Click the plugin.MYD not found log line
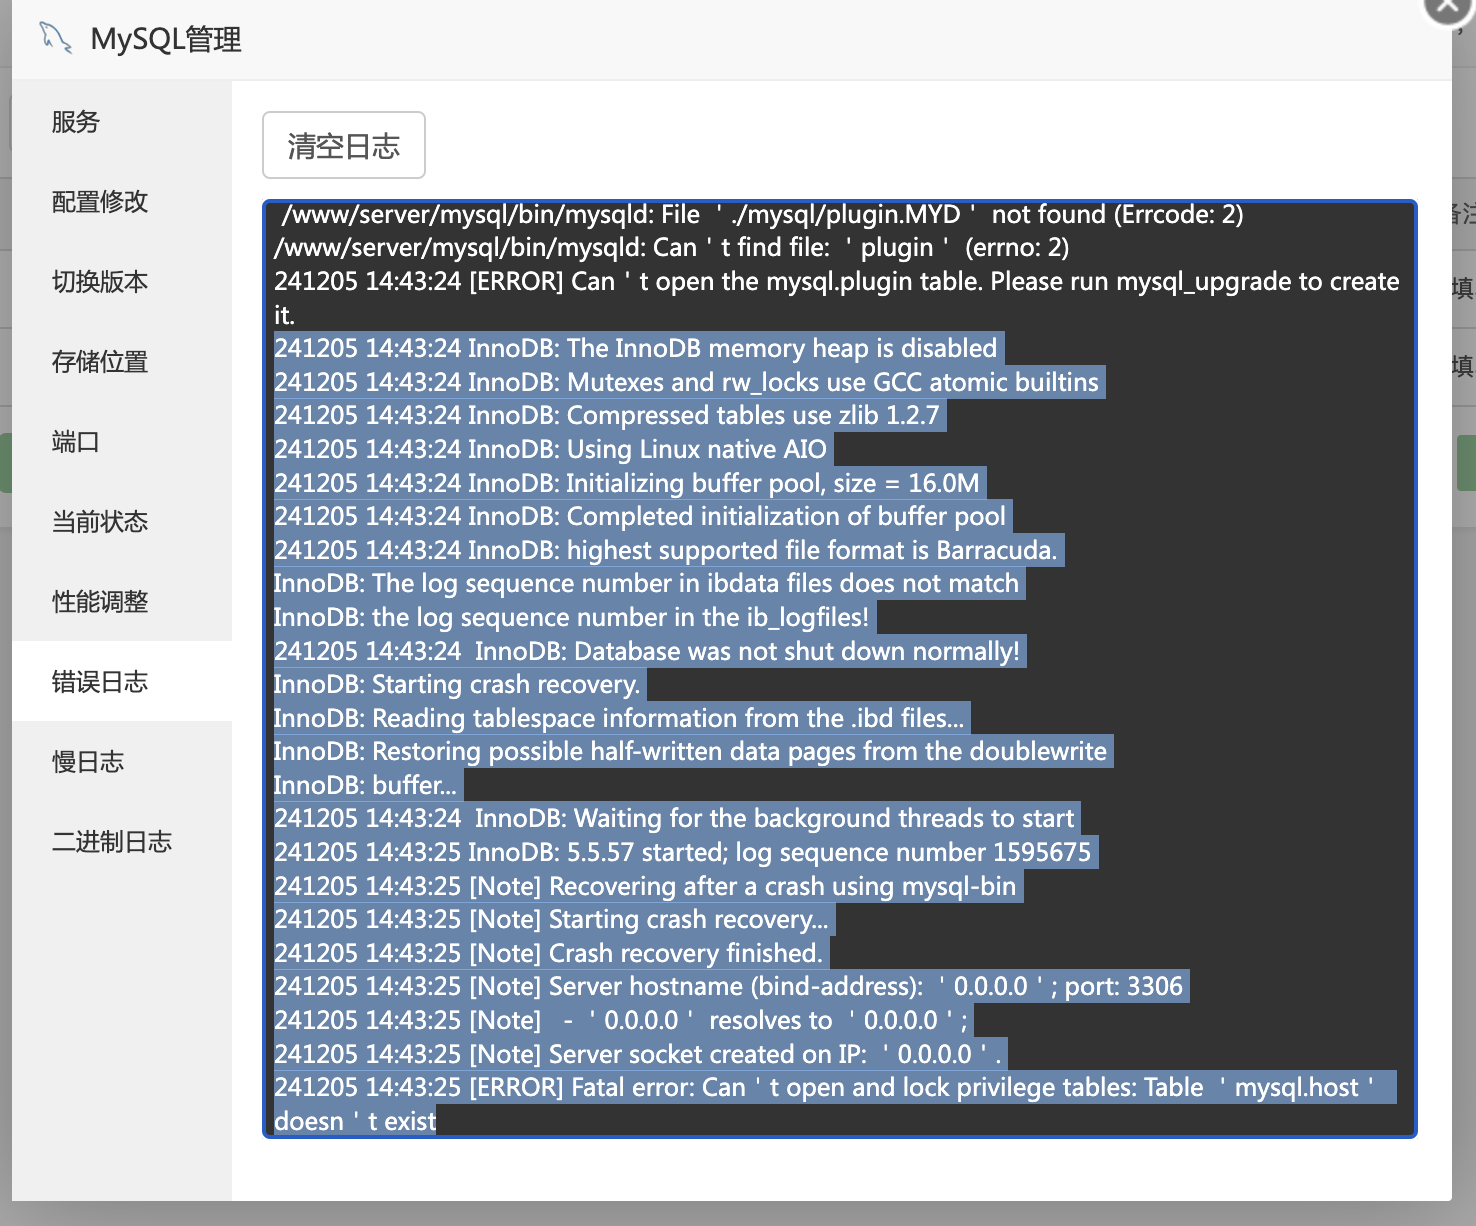 pos(762,214)
